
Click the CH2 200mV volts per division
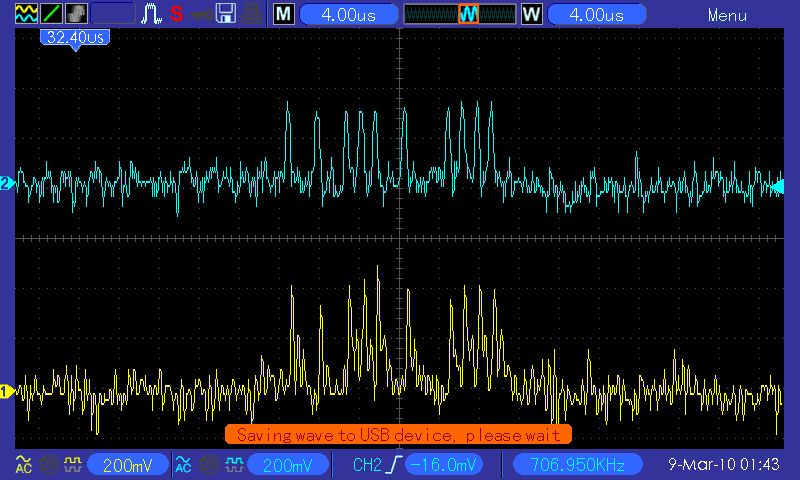pos(288,465)
